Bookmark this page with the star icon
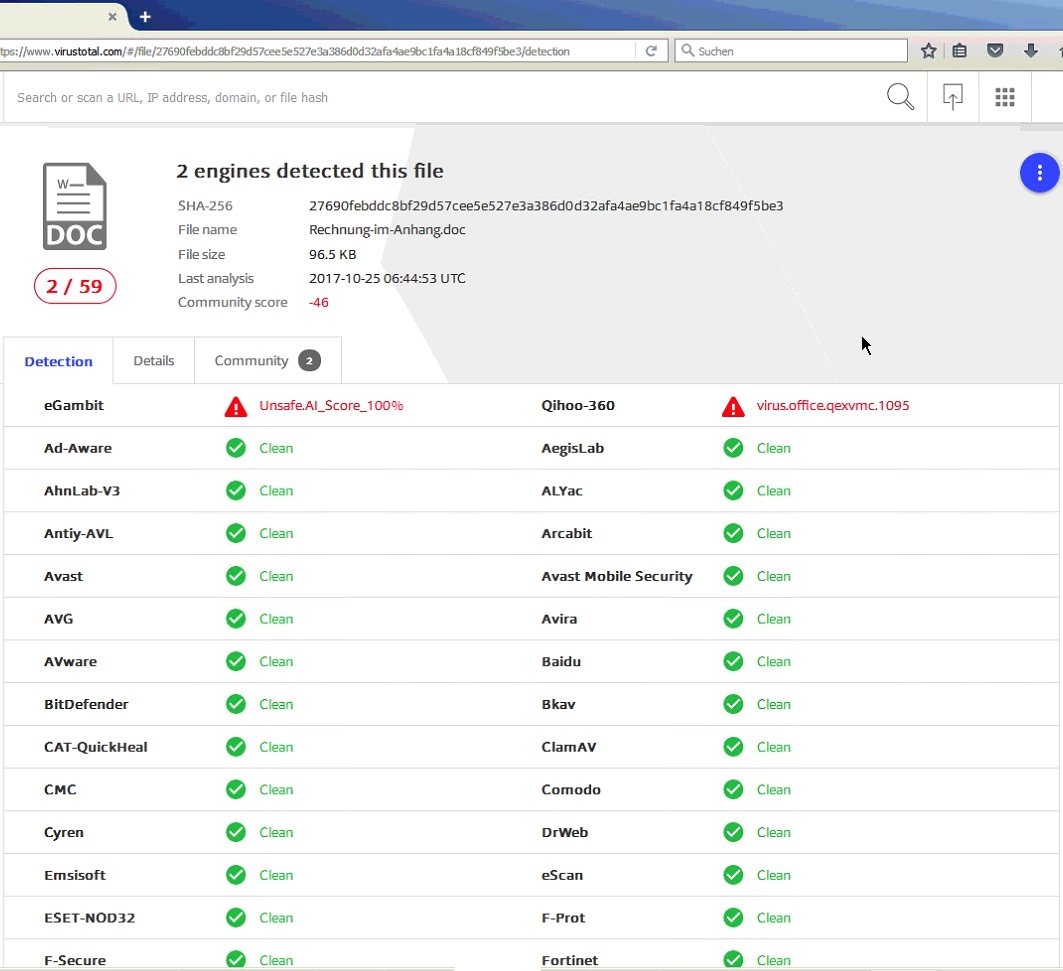The image size is (1063, 971). (928, 51)
